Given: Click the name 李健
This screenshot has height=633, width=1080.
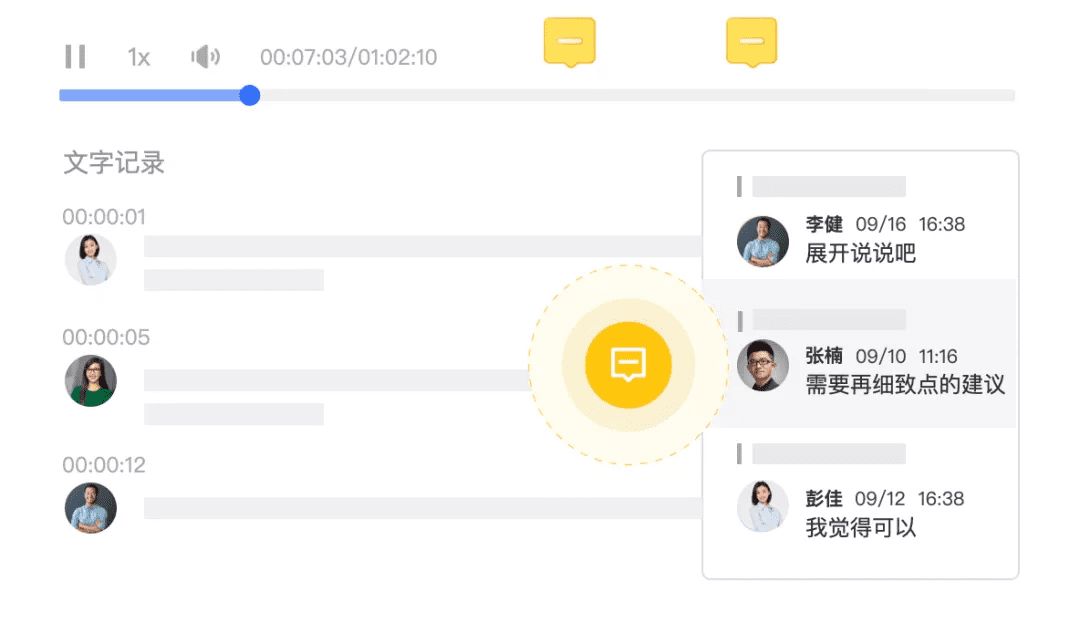Looking at the screenshot, I should click(824, 224).
